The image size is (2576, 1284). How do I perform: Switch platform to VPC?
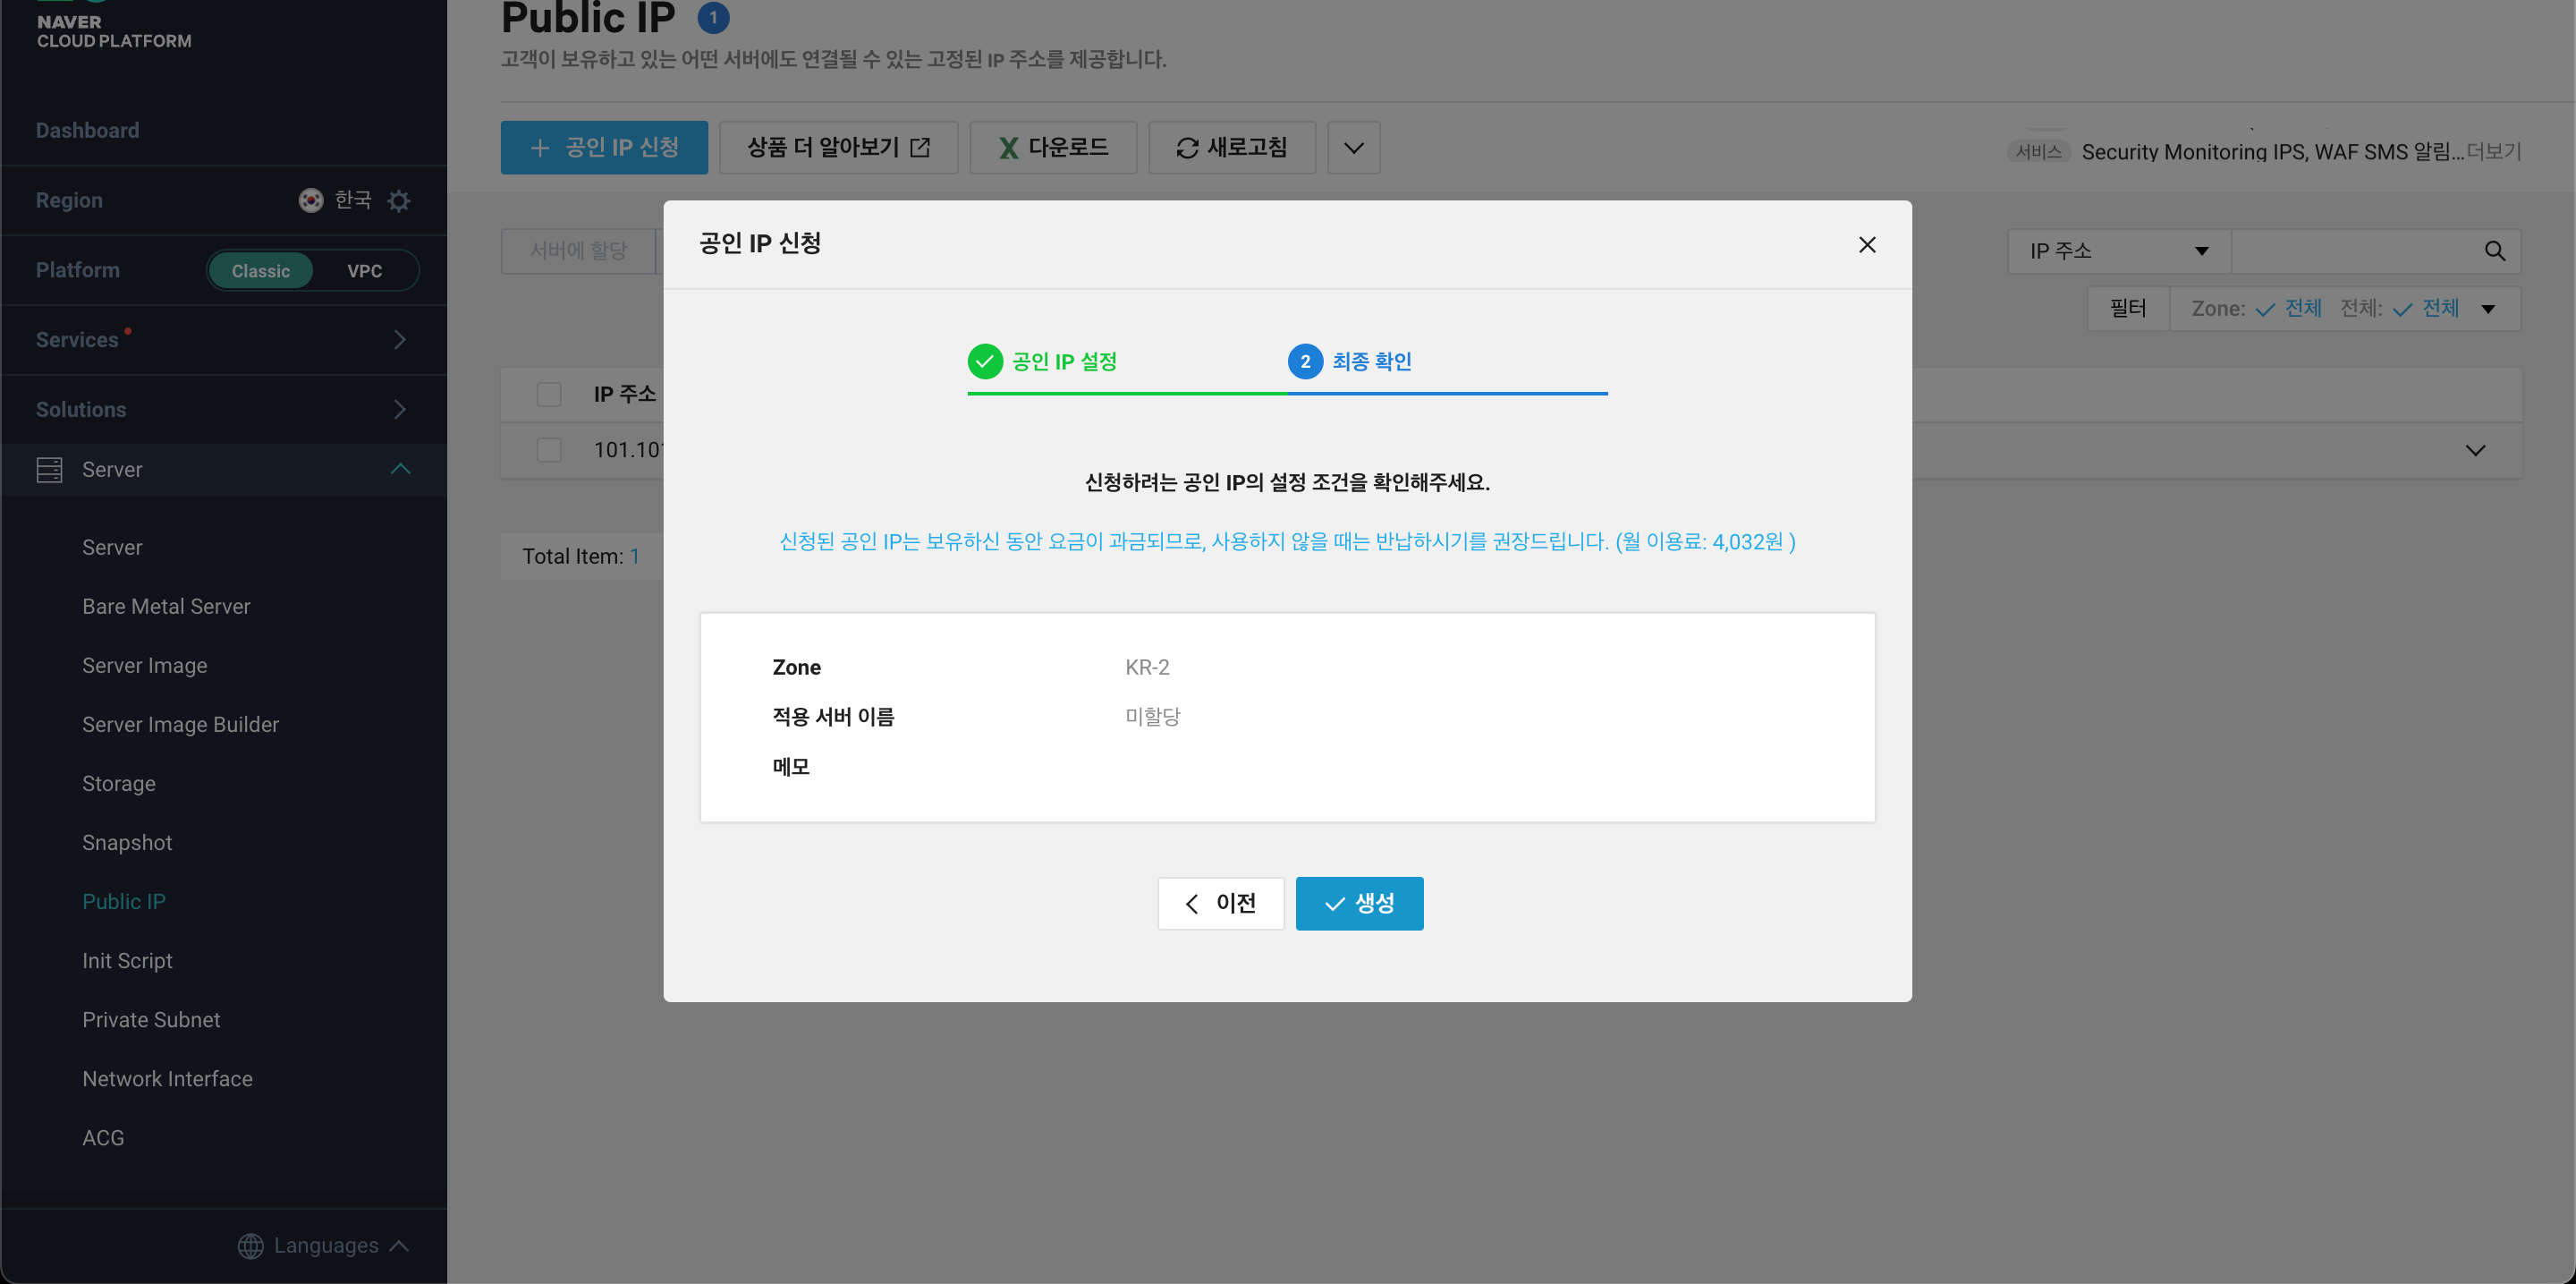(x=364, y=271)
